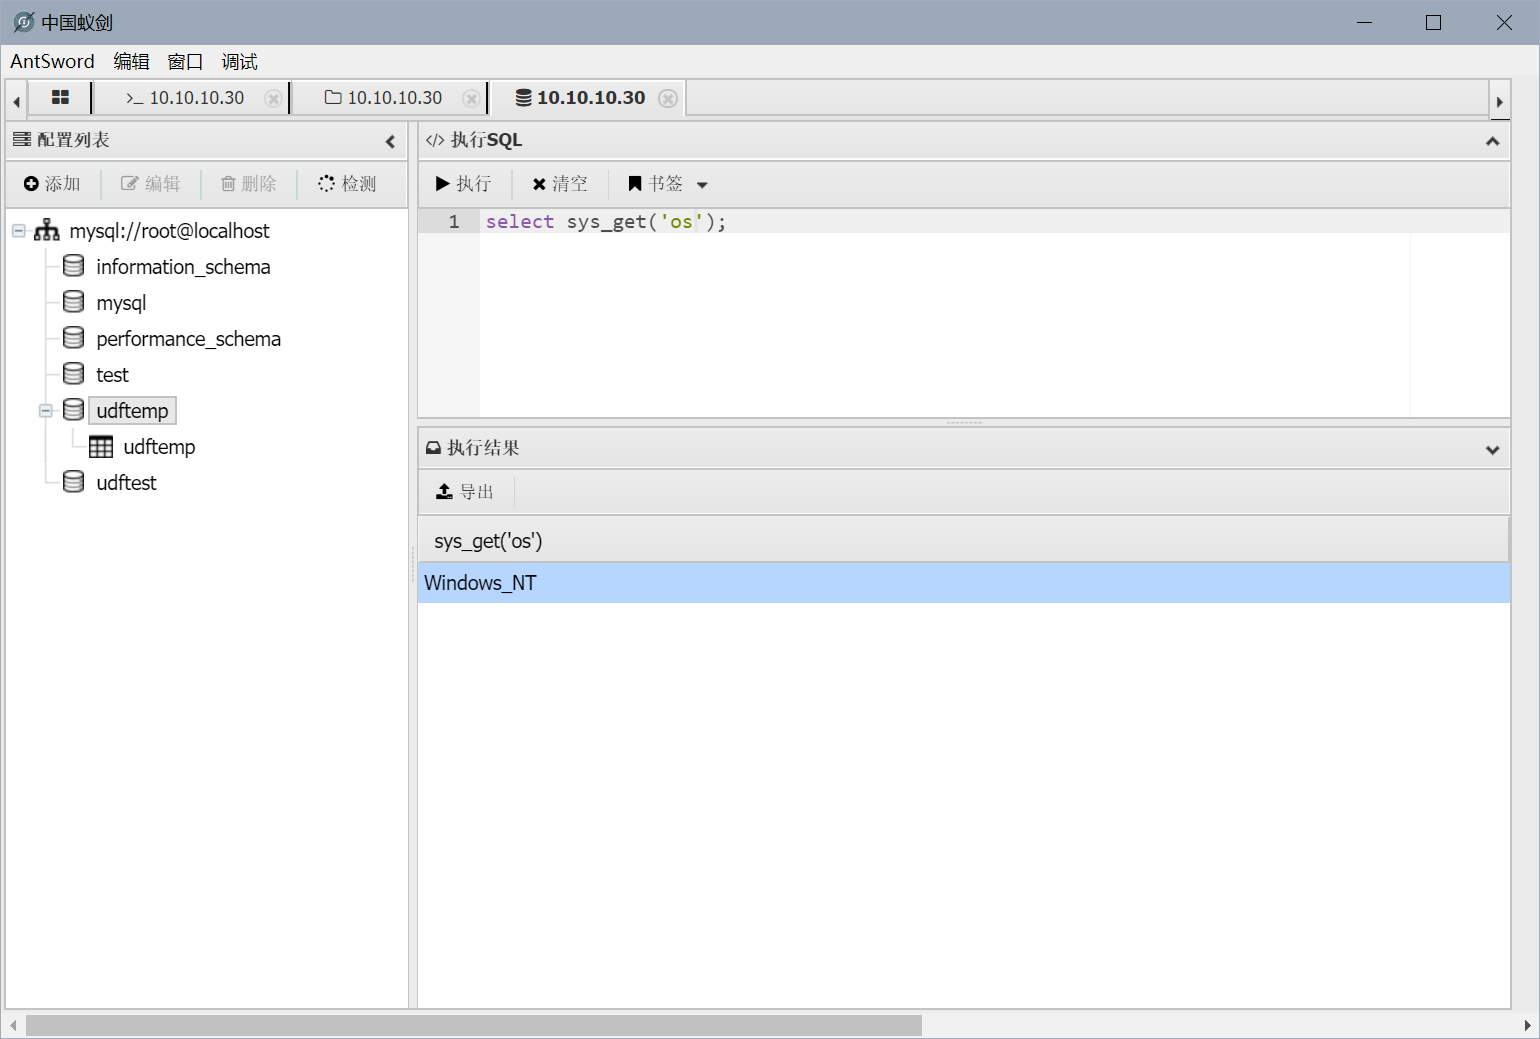Click 检测 to test the connection
The width and height of the screenshot is (1540, 1039).
click(347, 184)
